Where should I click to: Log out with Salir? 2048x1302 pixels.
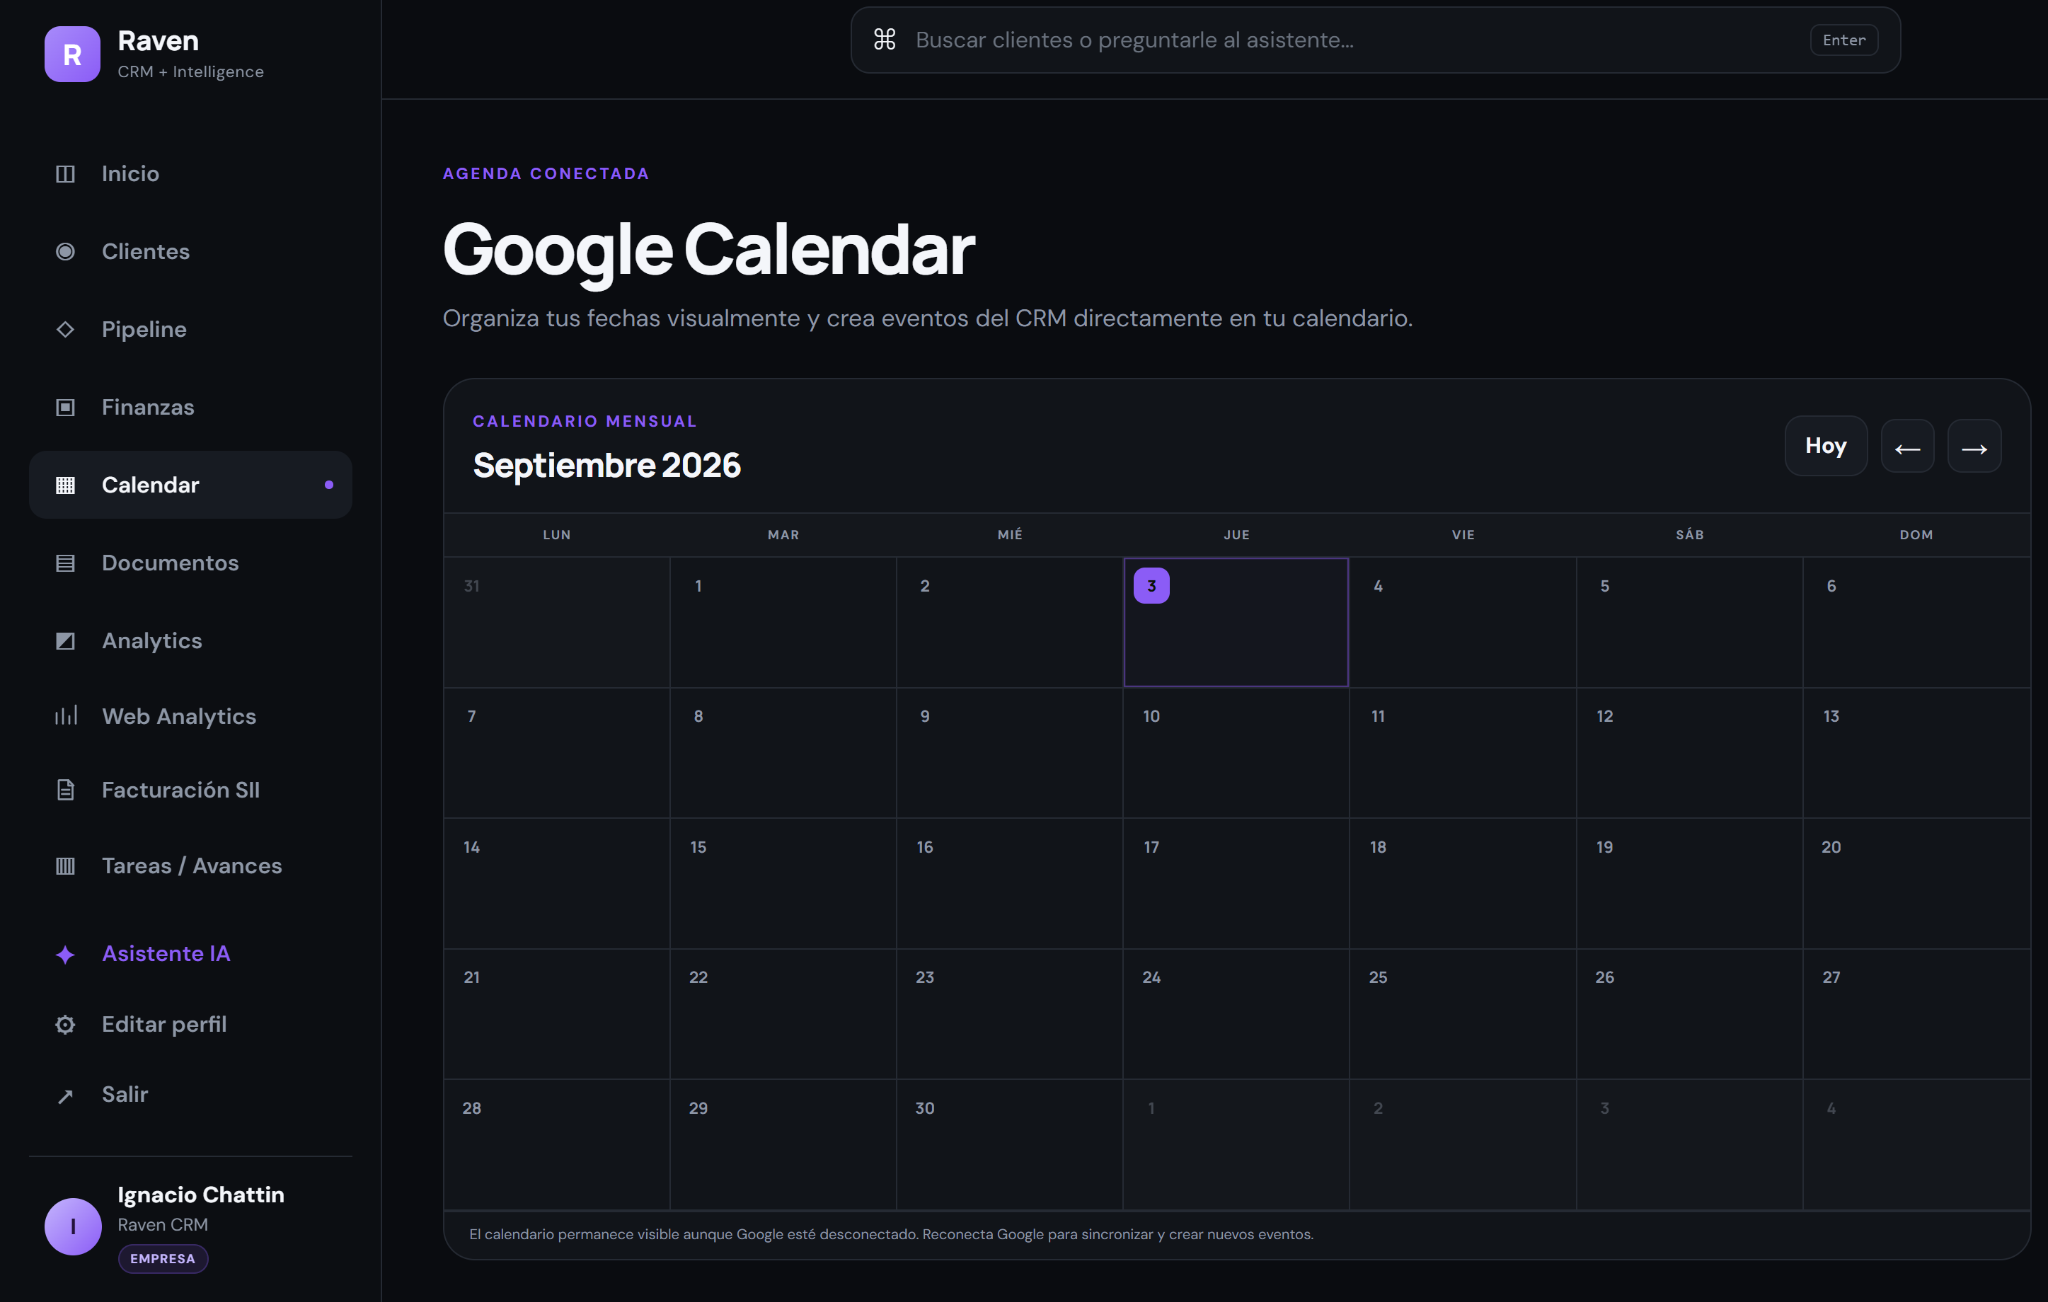click(x=190, y=1095)
